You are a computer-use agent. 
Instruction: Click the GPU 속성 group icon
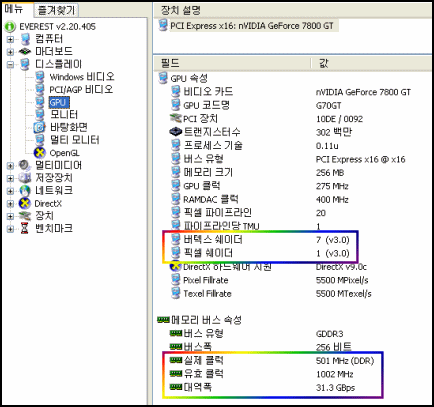[163, 78]
